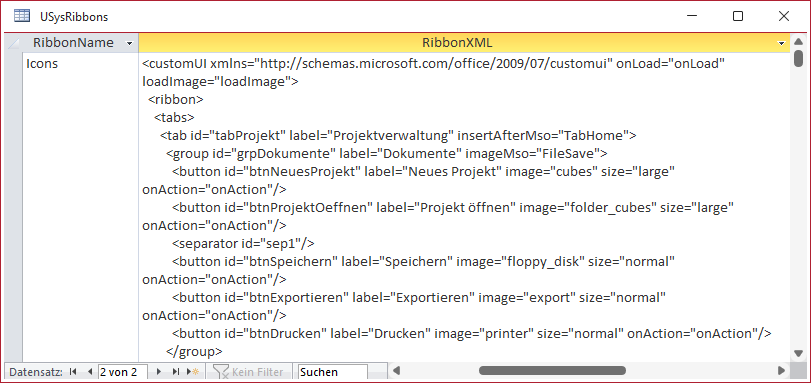Close the USysRibbons window
The height and width of the screenshot is (383, 811).
784,17
